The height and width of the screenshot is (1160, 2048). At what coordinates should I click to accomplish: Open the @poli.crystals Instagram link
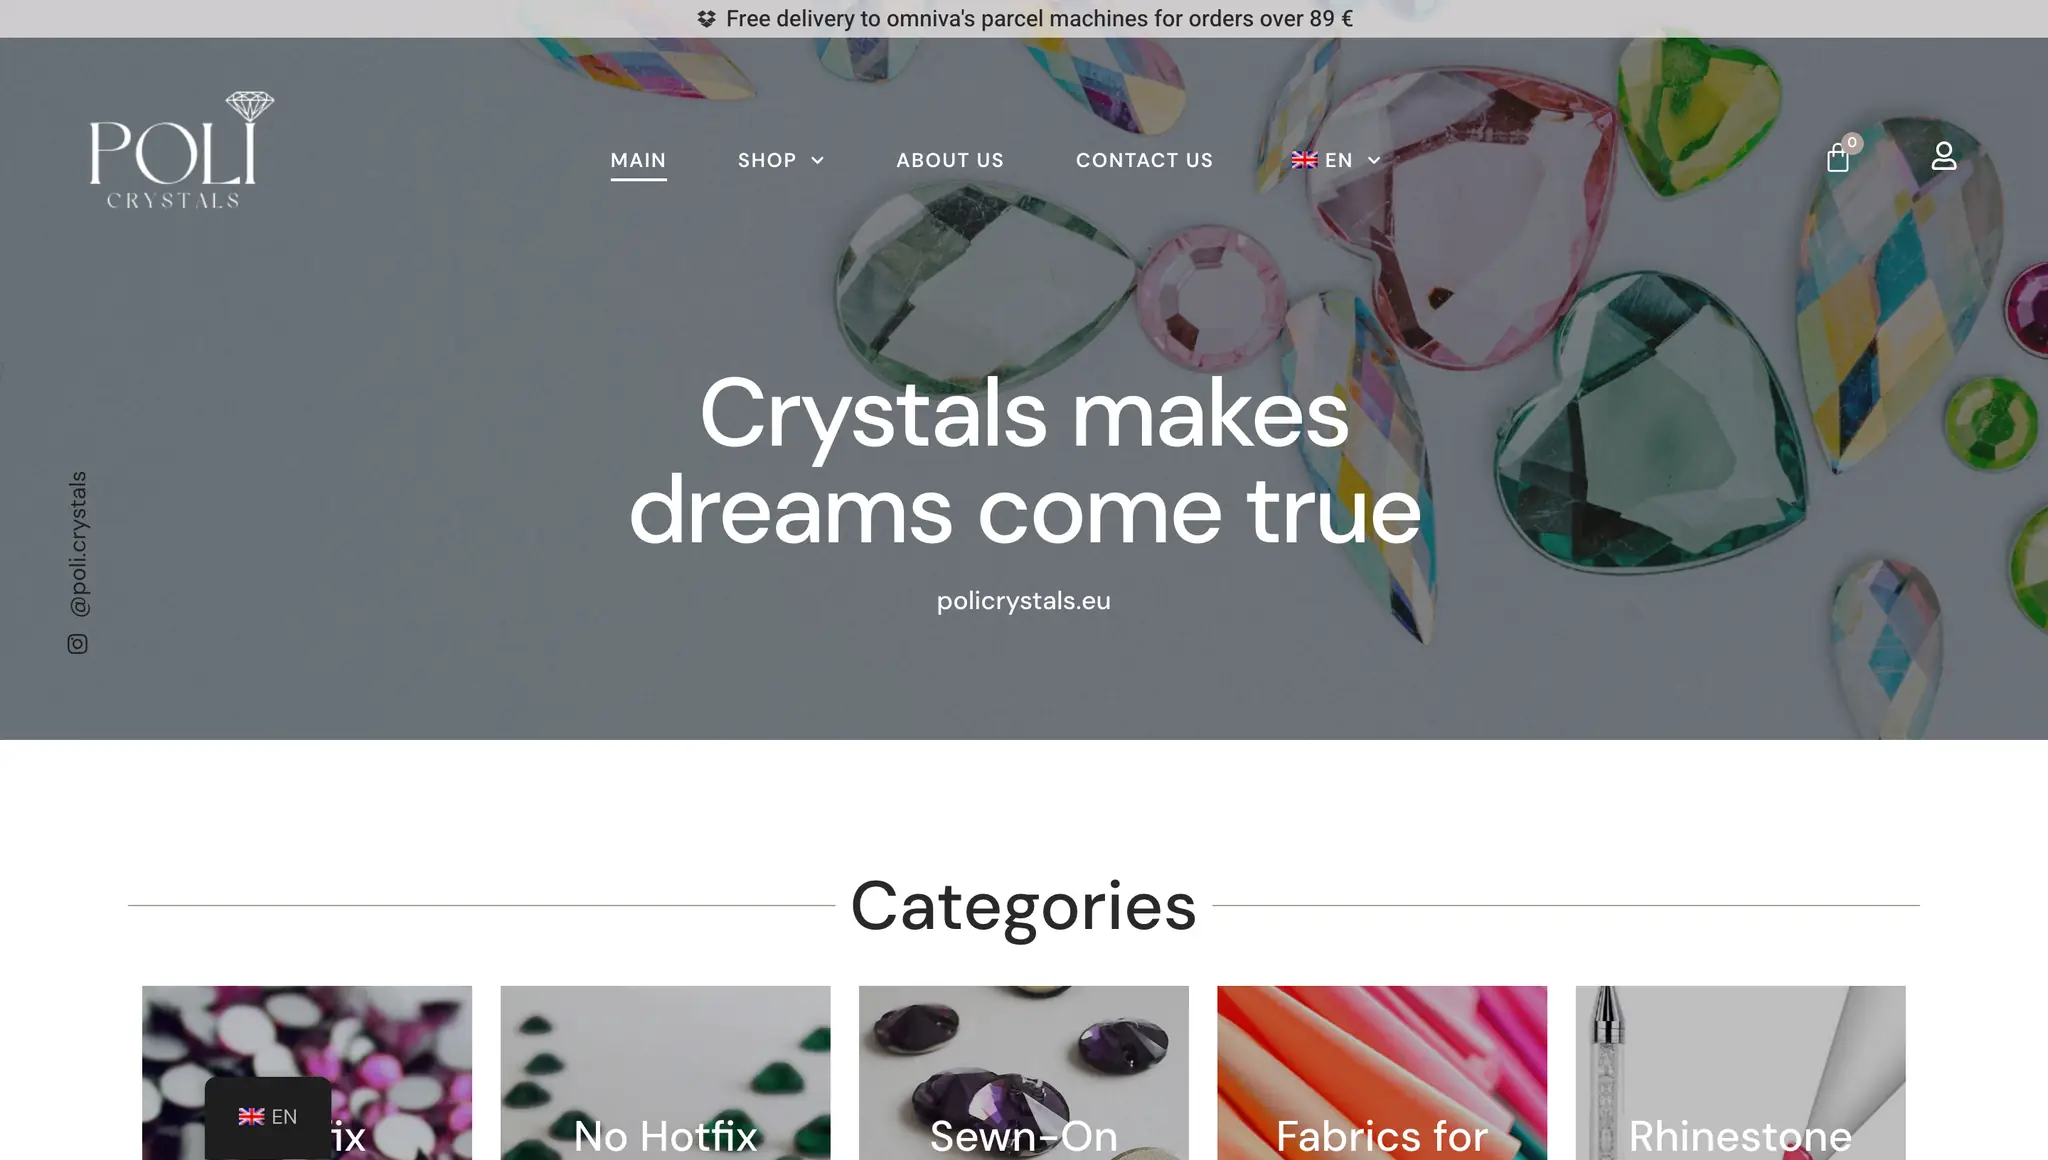[79, 544]
